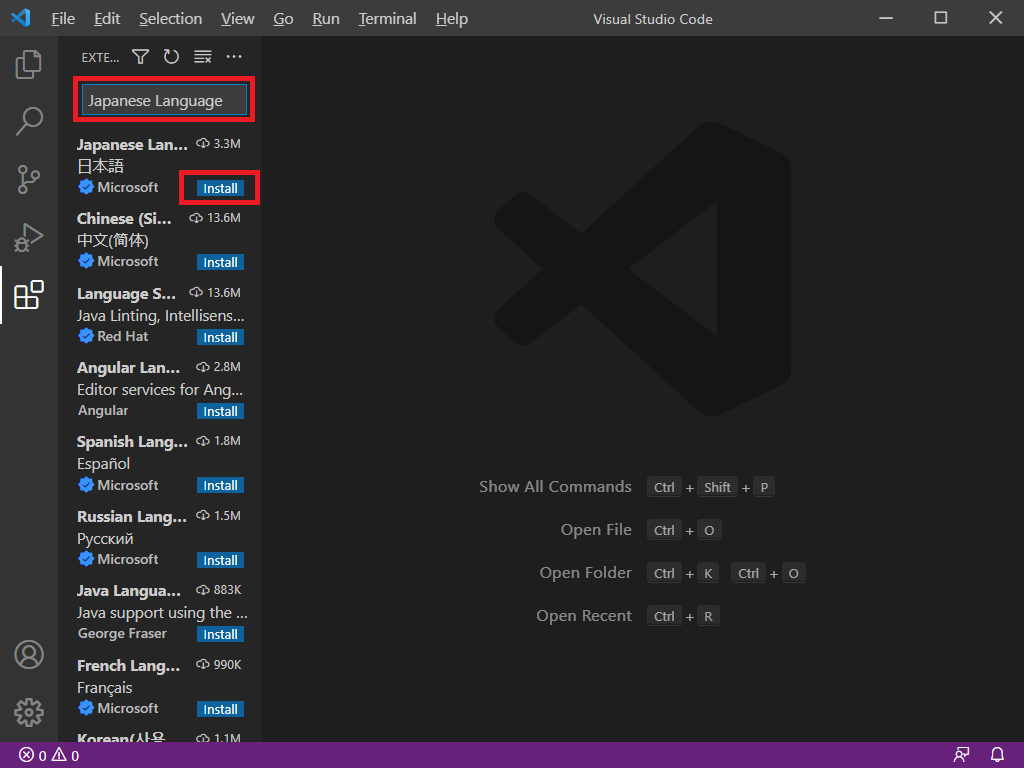The width and height of the screenshot is (1024, 768).
Task: Open the Terminal menu
Action: tap(387, 19)
